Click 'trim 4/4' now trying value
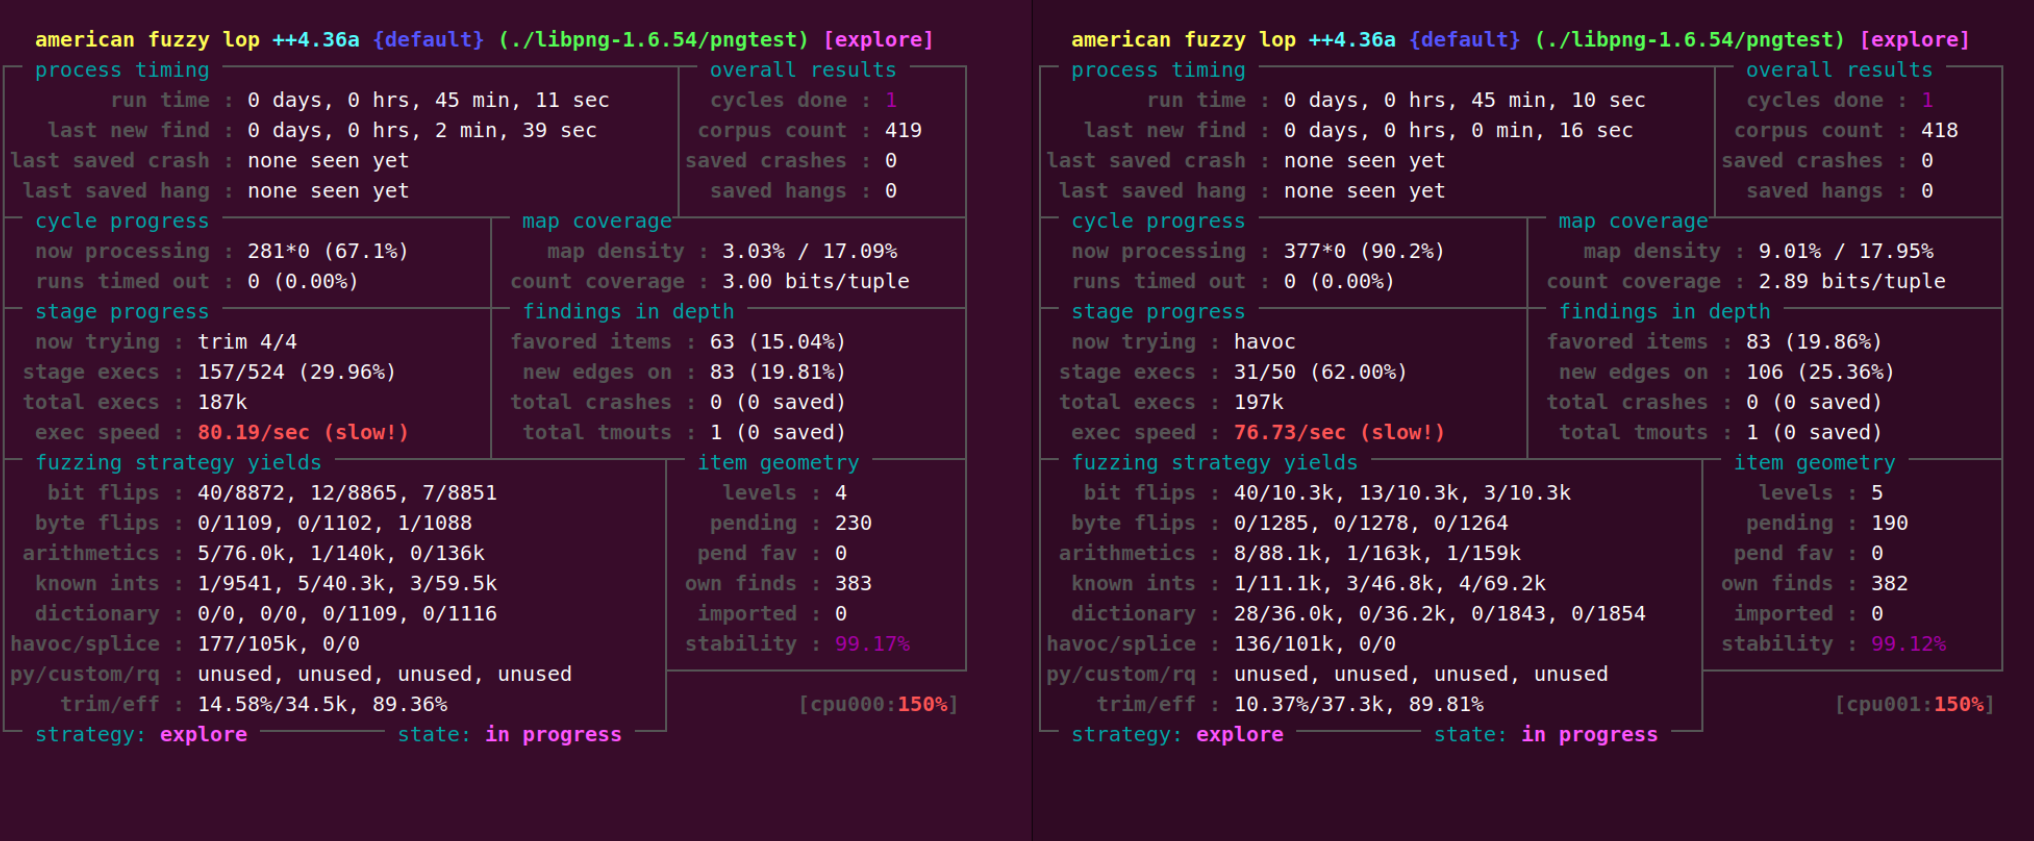2034x841 pixels. 247,342
